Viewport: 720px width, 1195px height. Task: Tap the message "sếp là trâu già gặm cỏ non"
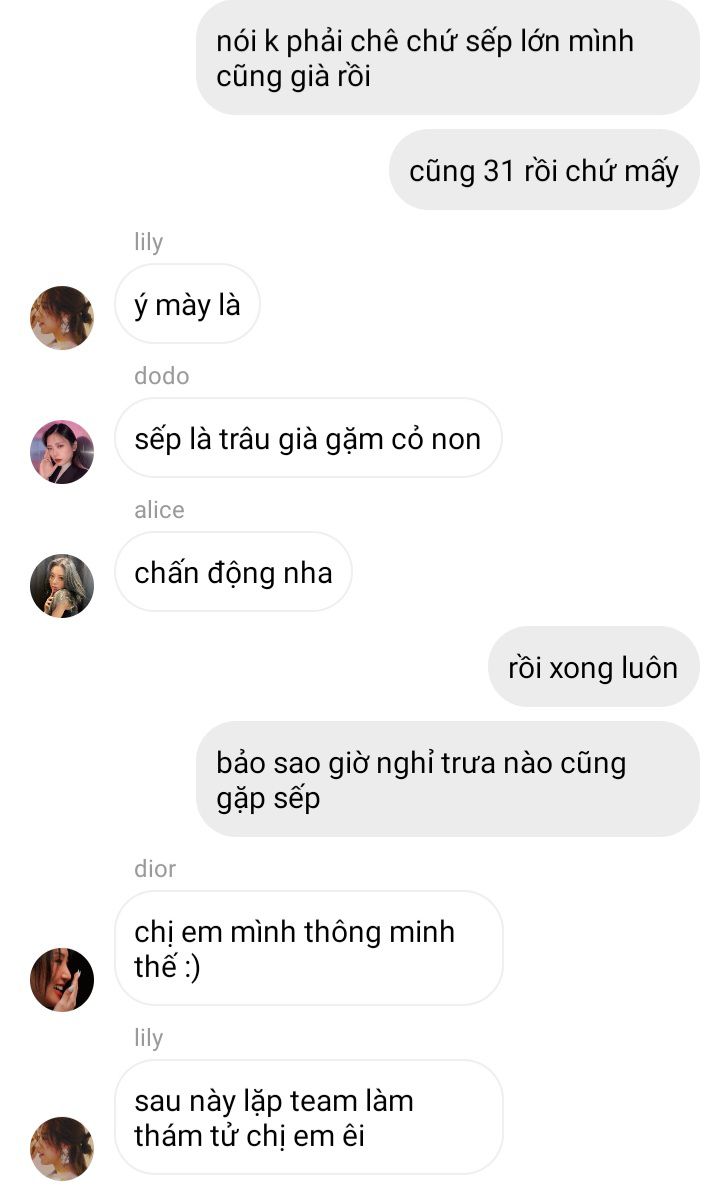click(x=309, y=438)
